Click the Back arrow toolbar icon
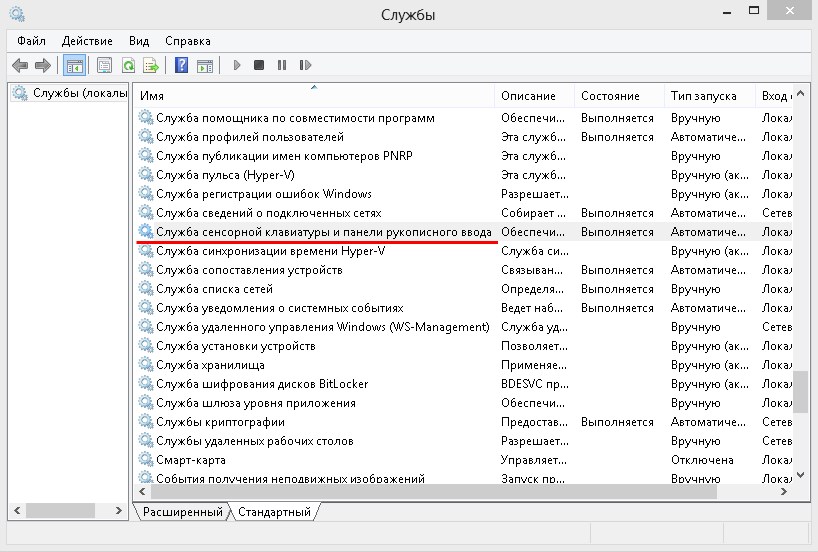 point(20,65)
